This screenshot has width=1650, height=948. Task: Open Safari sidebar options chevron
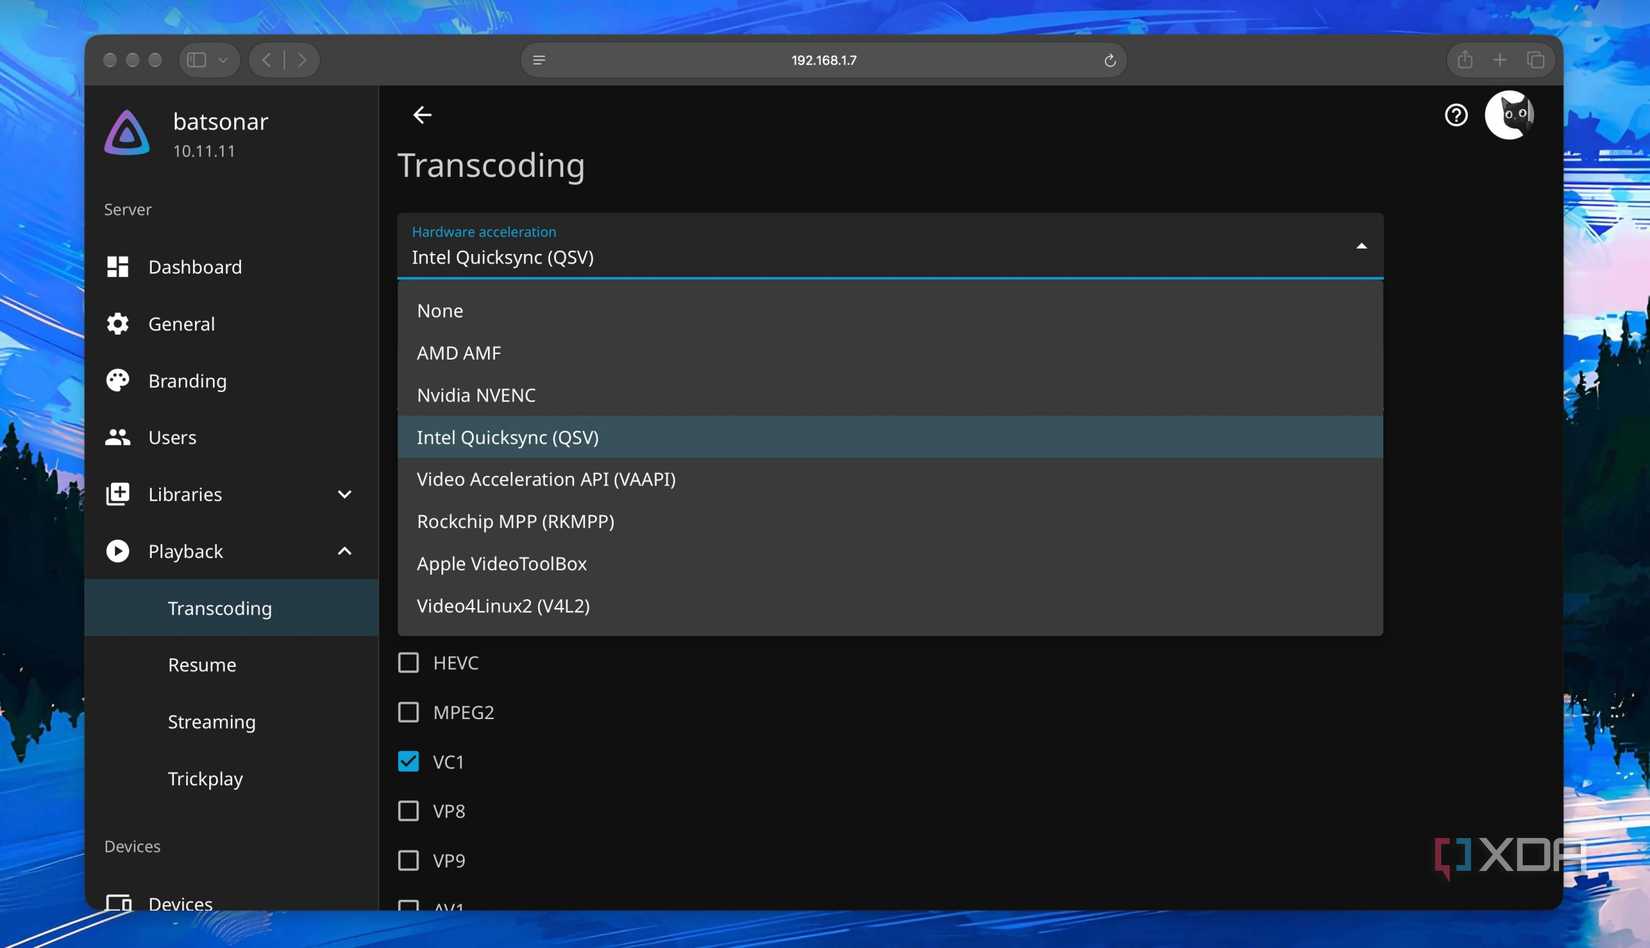[x=223, y=60]
